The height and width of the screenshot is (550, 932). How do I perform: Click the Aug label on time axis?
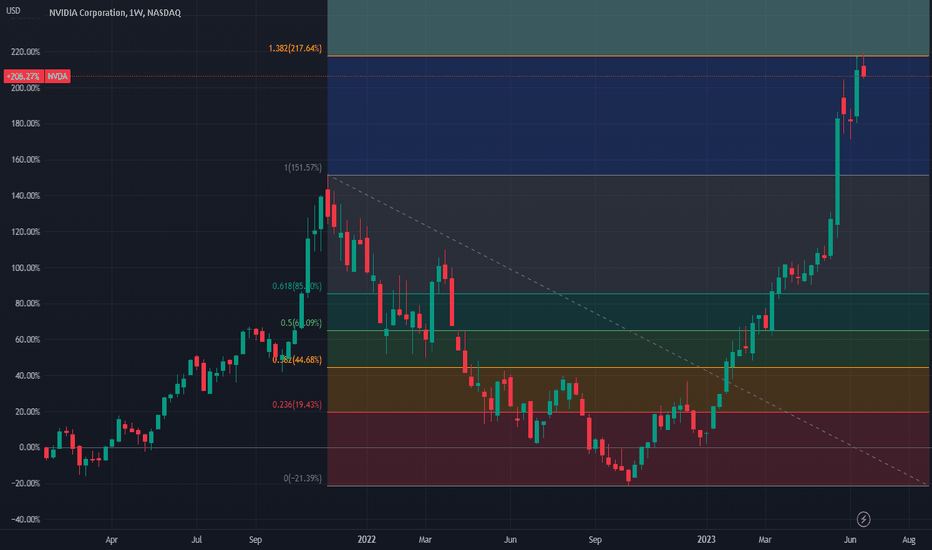[x=908, y=540]
